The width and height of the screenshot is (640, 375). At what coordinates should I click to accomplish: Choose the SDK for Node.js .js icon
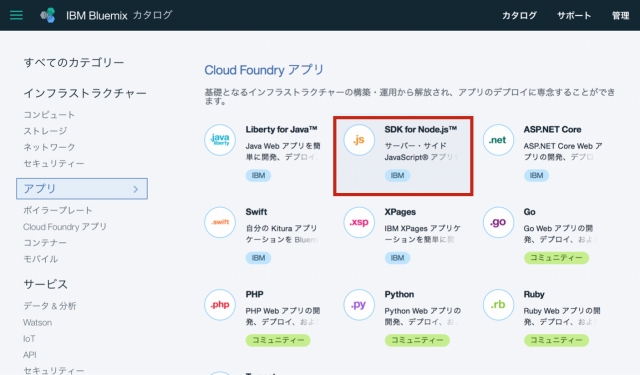359,140
